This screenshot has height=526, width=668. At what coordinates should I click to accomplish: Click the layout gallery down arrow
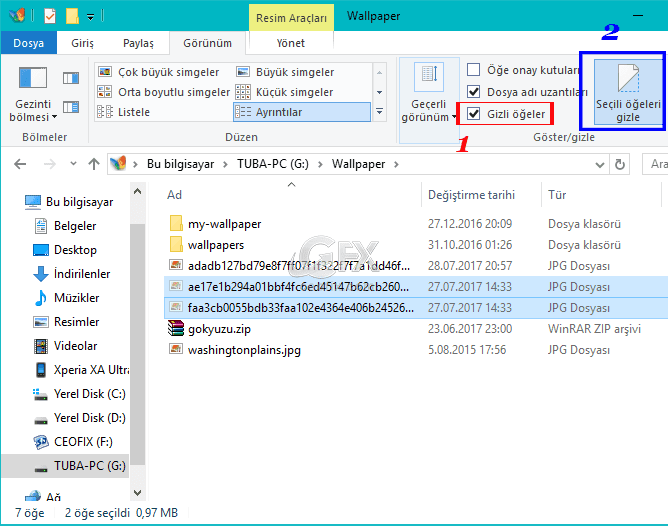click(379, 92)
